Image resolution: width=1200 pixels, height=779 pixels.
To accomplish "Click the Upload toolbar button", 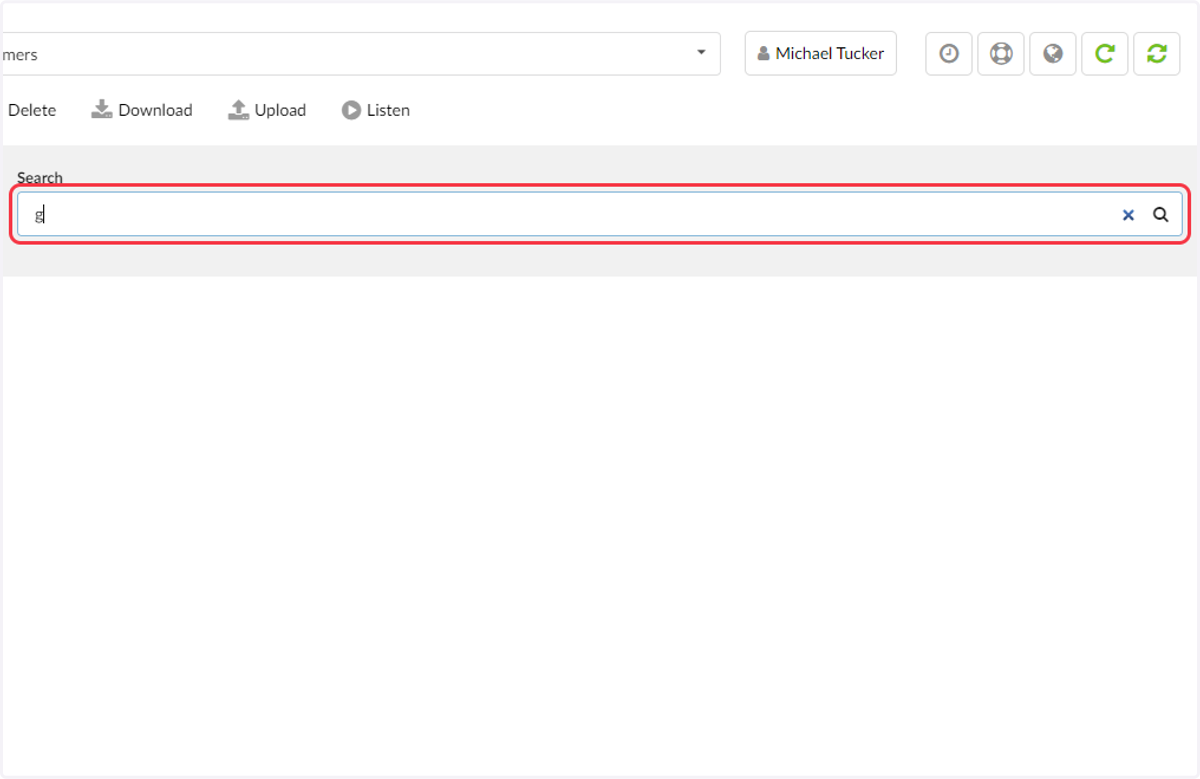I will click(x=267, y=110).
